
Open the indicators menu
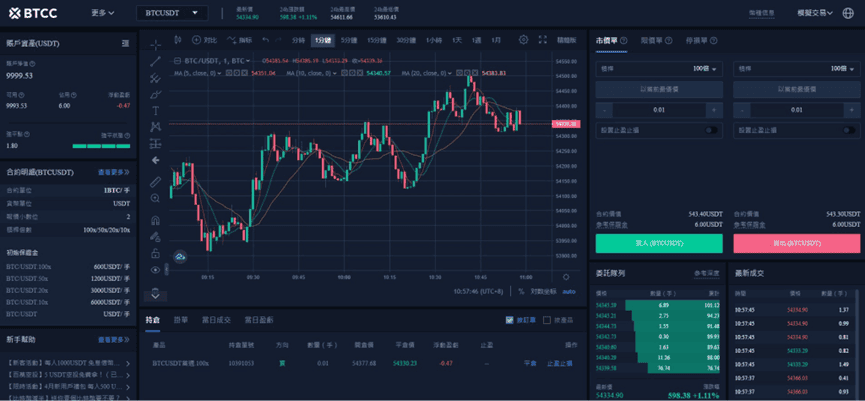point(239,40)
